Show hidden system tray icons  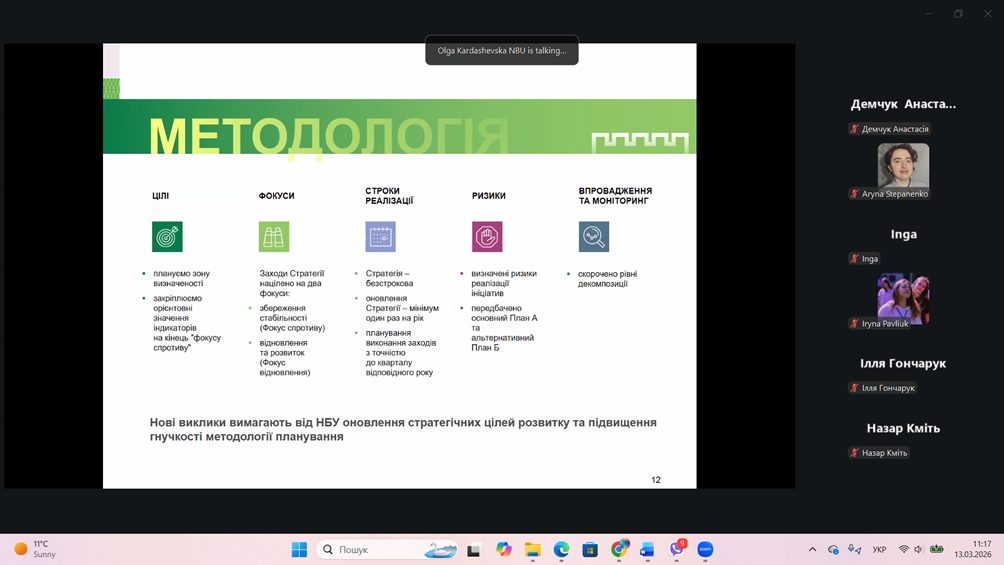pos(812,549)
